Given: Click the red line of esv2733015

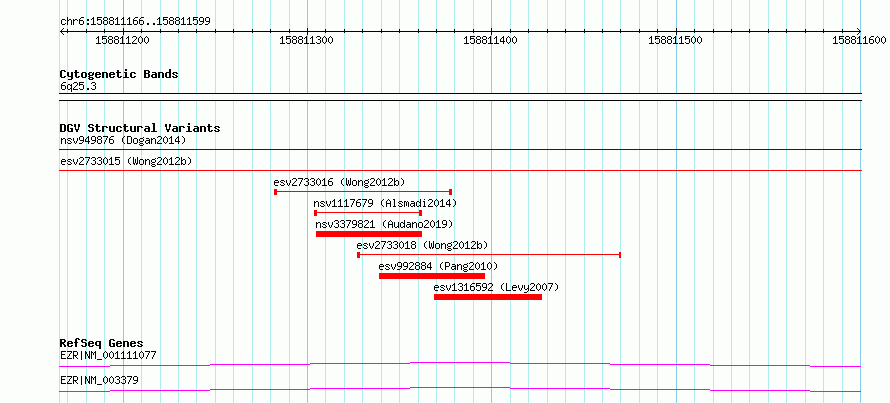Looking at the screenshot, I should click(x=460, y=170).
